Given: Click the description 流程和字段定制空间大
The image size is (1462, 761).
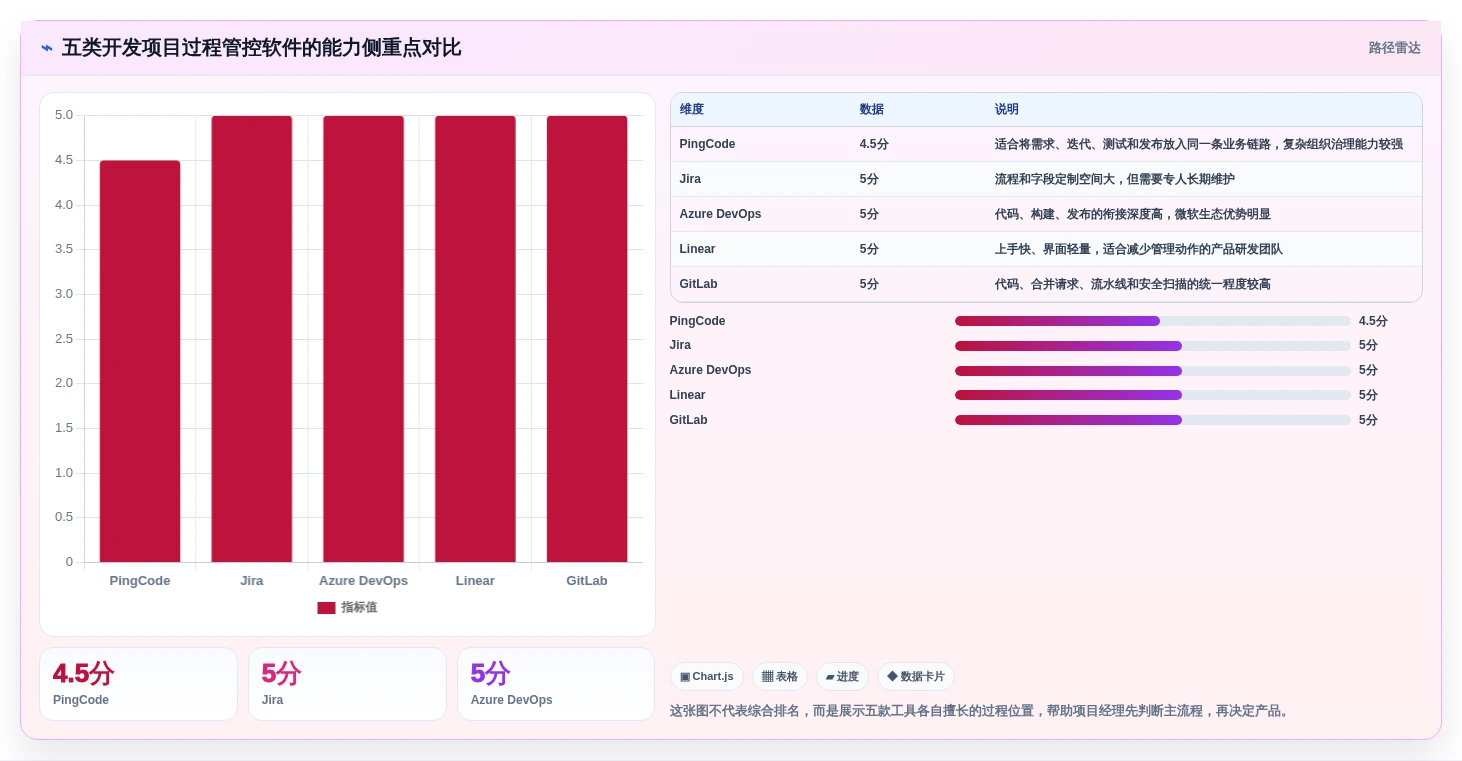Looking at the screenshot, I should (1115, 179).
